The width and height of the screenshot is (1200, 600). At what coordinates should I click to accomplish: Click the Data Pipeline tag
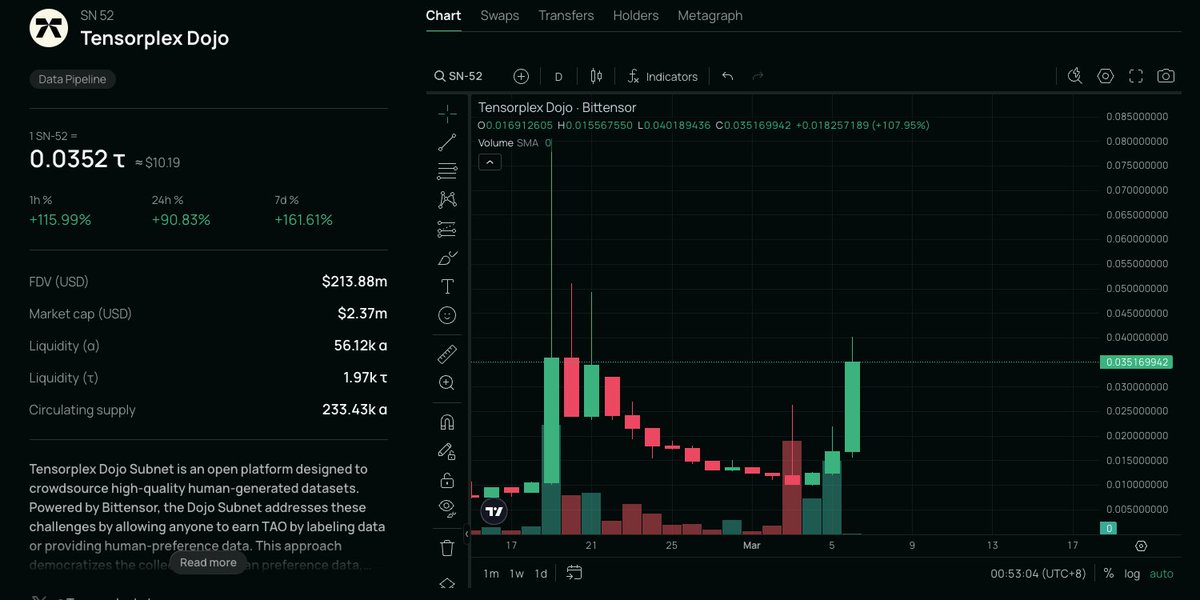tap(72, 79)
